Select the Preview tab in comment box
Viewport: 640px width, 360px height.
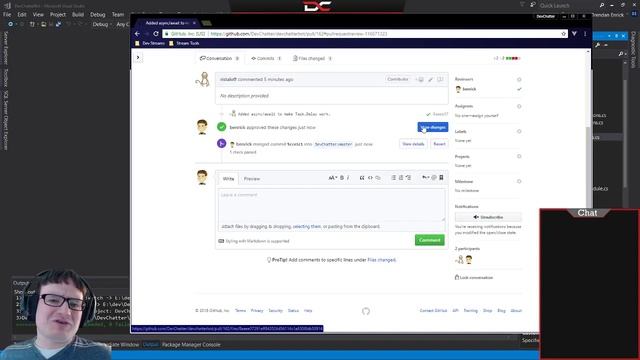(x=251, y=179)
